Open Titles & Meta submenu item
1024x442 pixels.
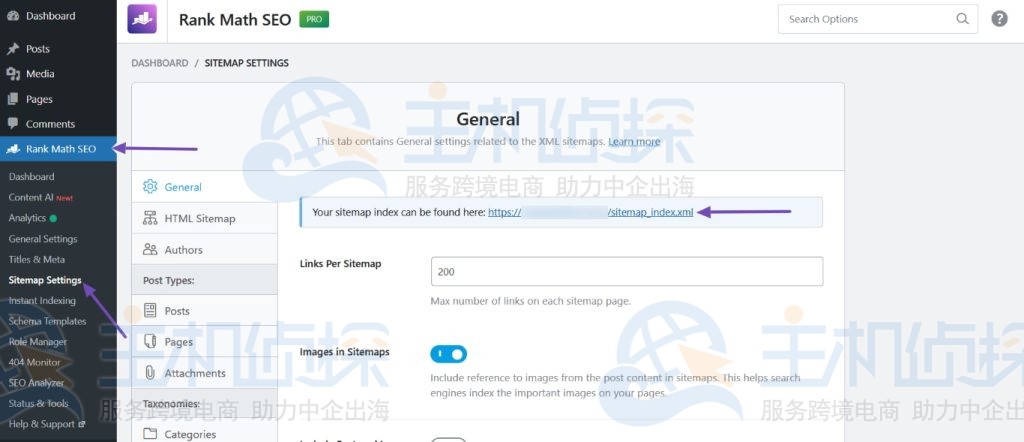(x=37, y=259)
